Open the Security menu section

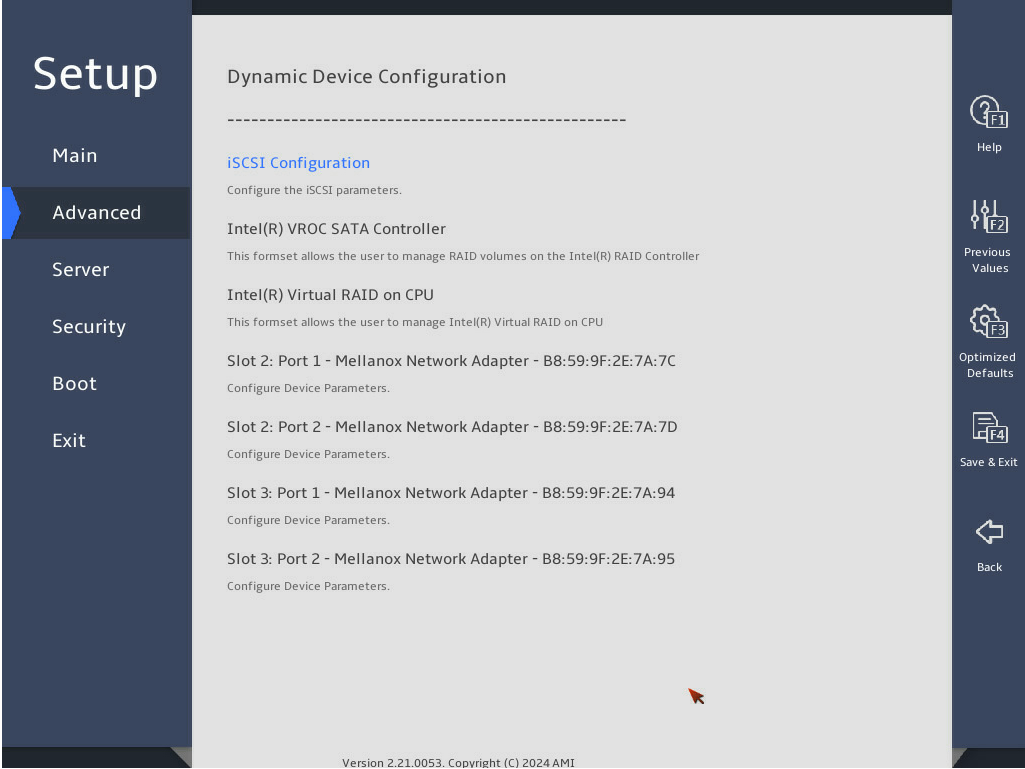[x=89, y=326]
